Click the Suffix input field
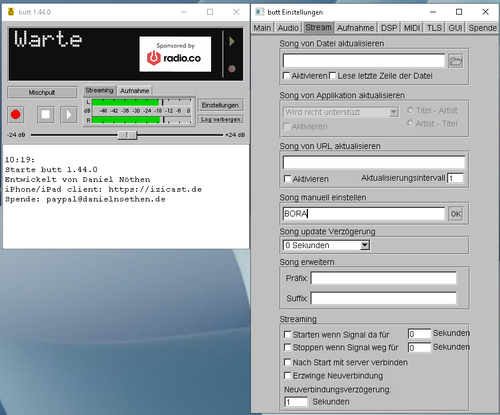Screen dimensions: 500x415 383,298
